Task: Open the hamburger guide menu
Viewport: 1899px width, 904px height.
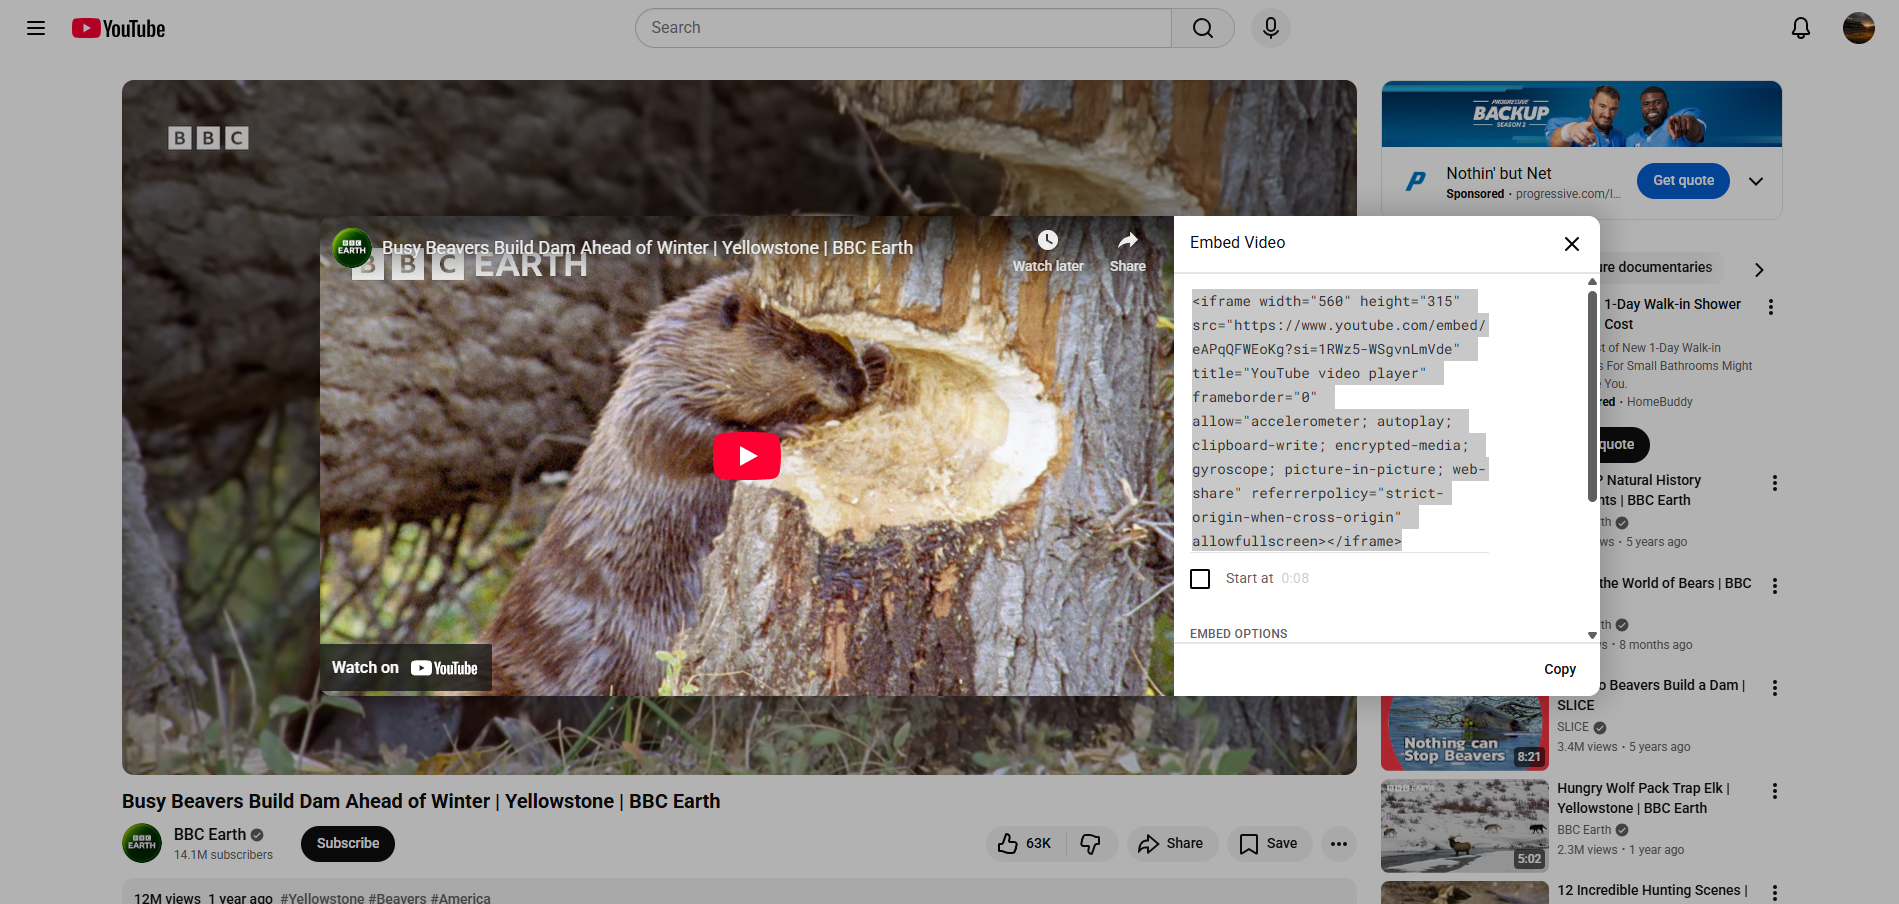Action: (36, 28)
